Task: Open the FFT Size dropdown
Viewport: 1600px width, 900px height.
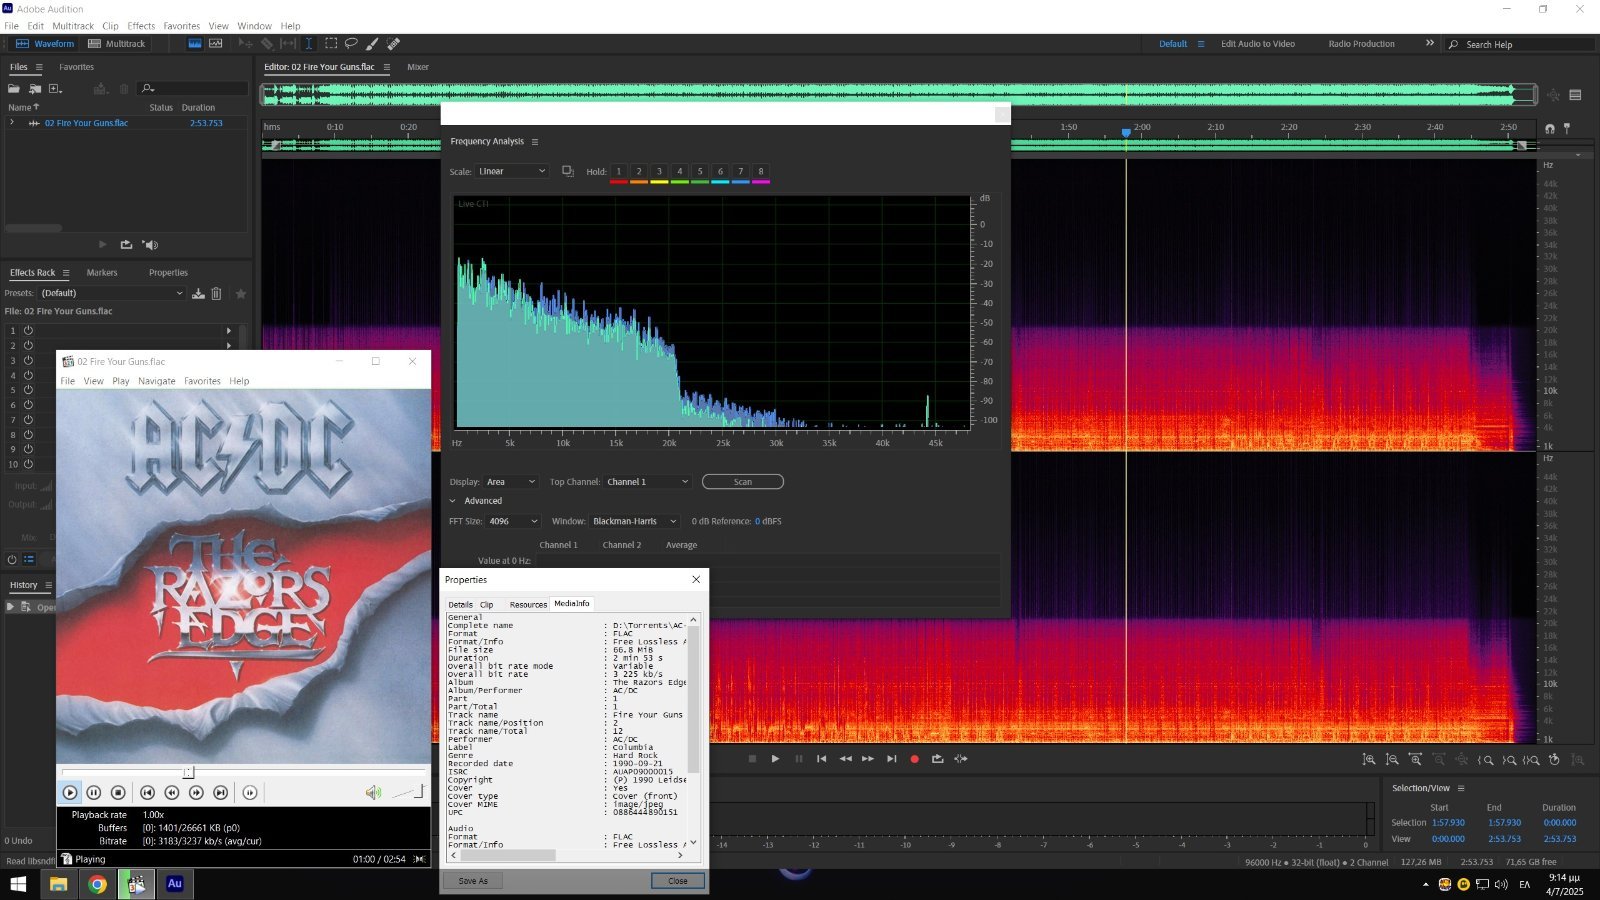Action: 514,521
